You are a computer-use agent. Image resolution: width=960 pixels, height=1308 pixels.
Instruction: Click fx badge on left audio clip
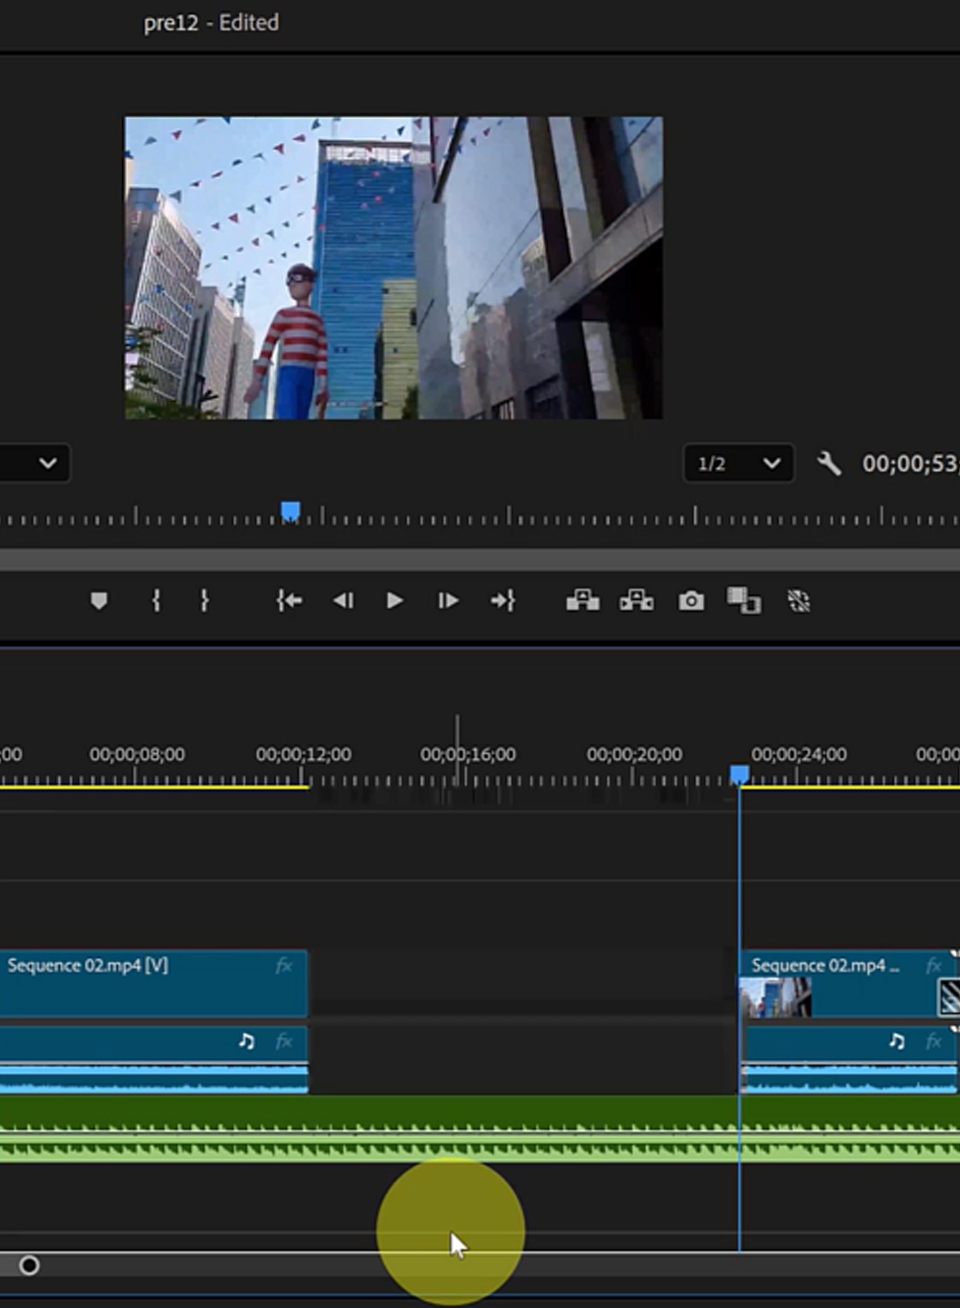pos(284,1041)
